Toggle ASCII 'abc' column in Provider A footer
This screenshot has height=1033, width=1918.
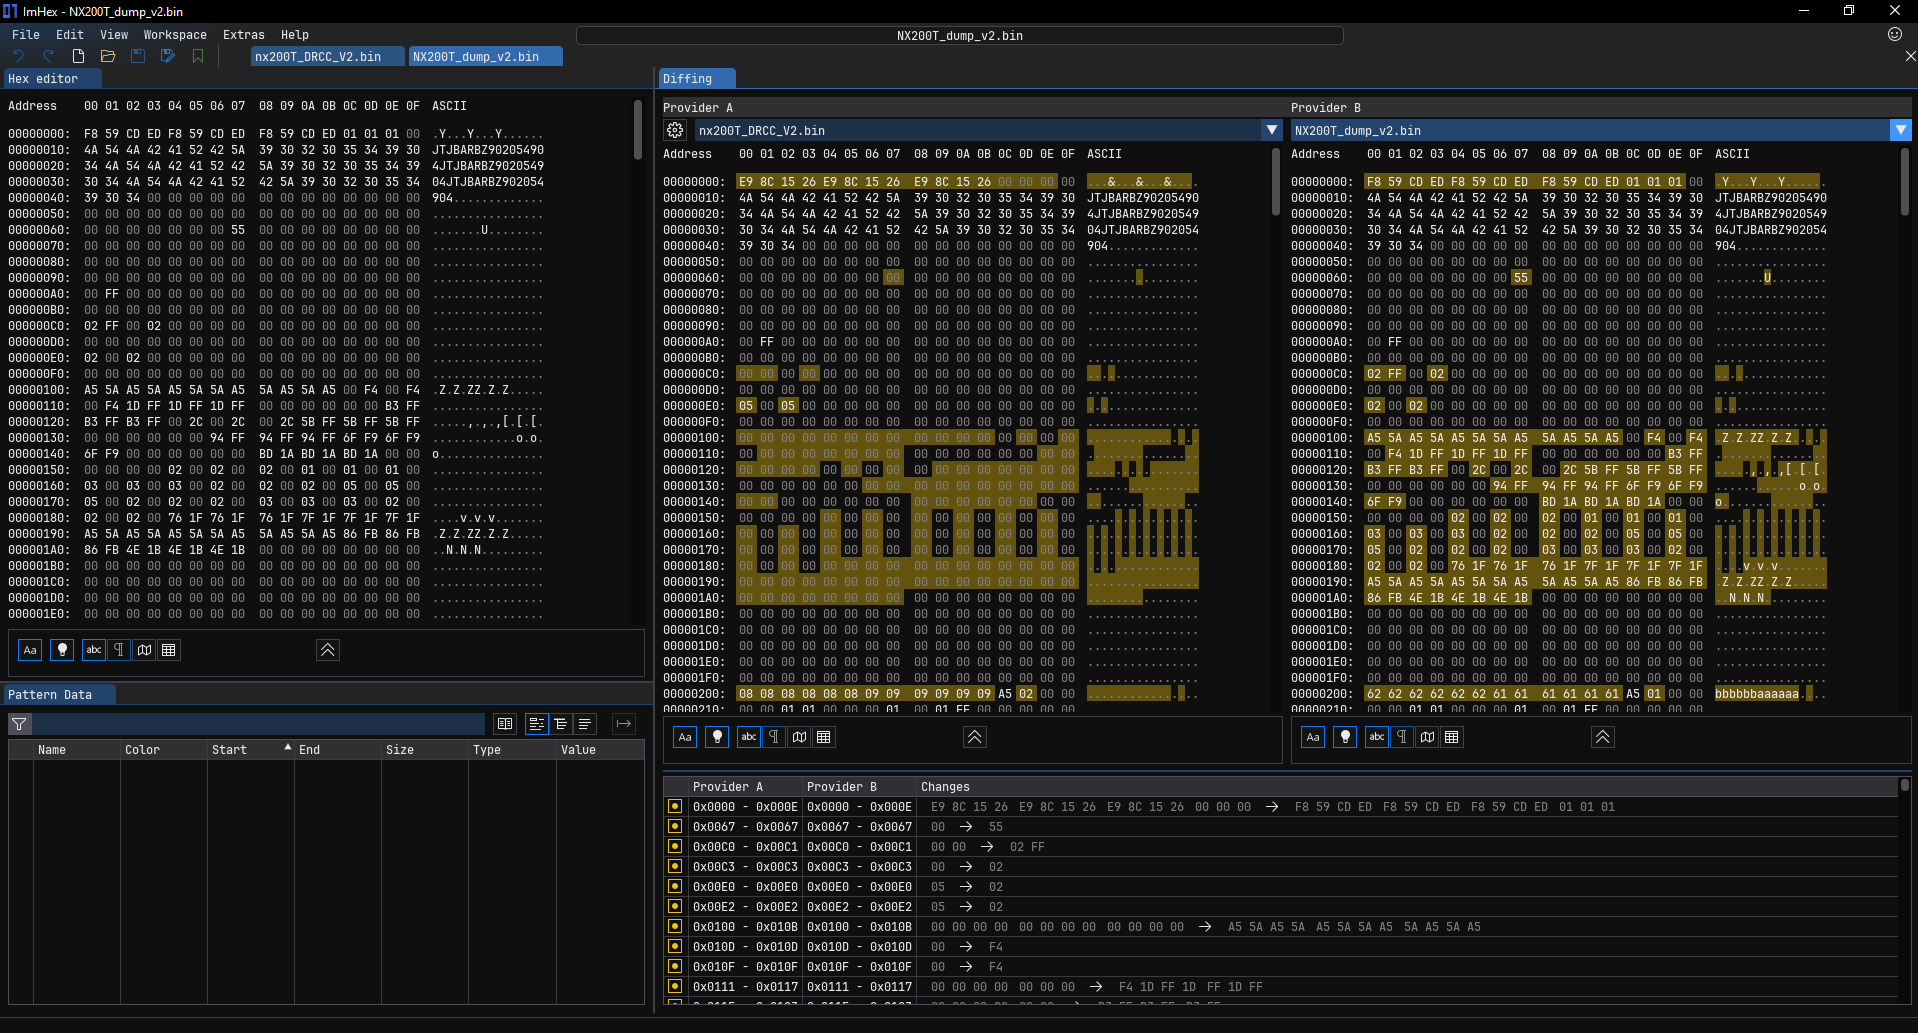point(748,737)
